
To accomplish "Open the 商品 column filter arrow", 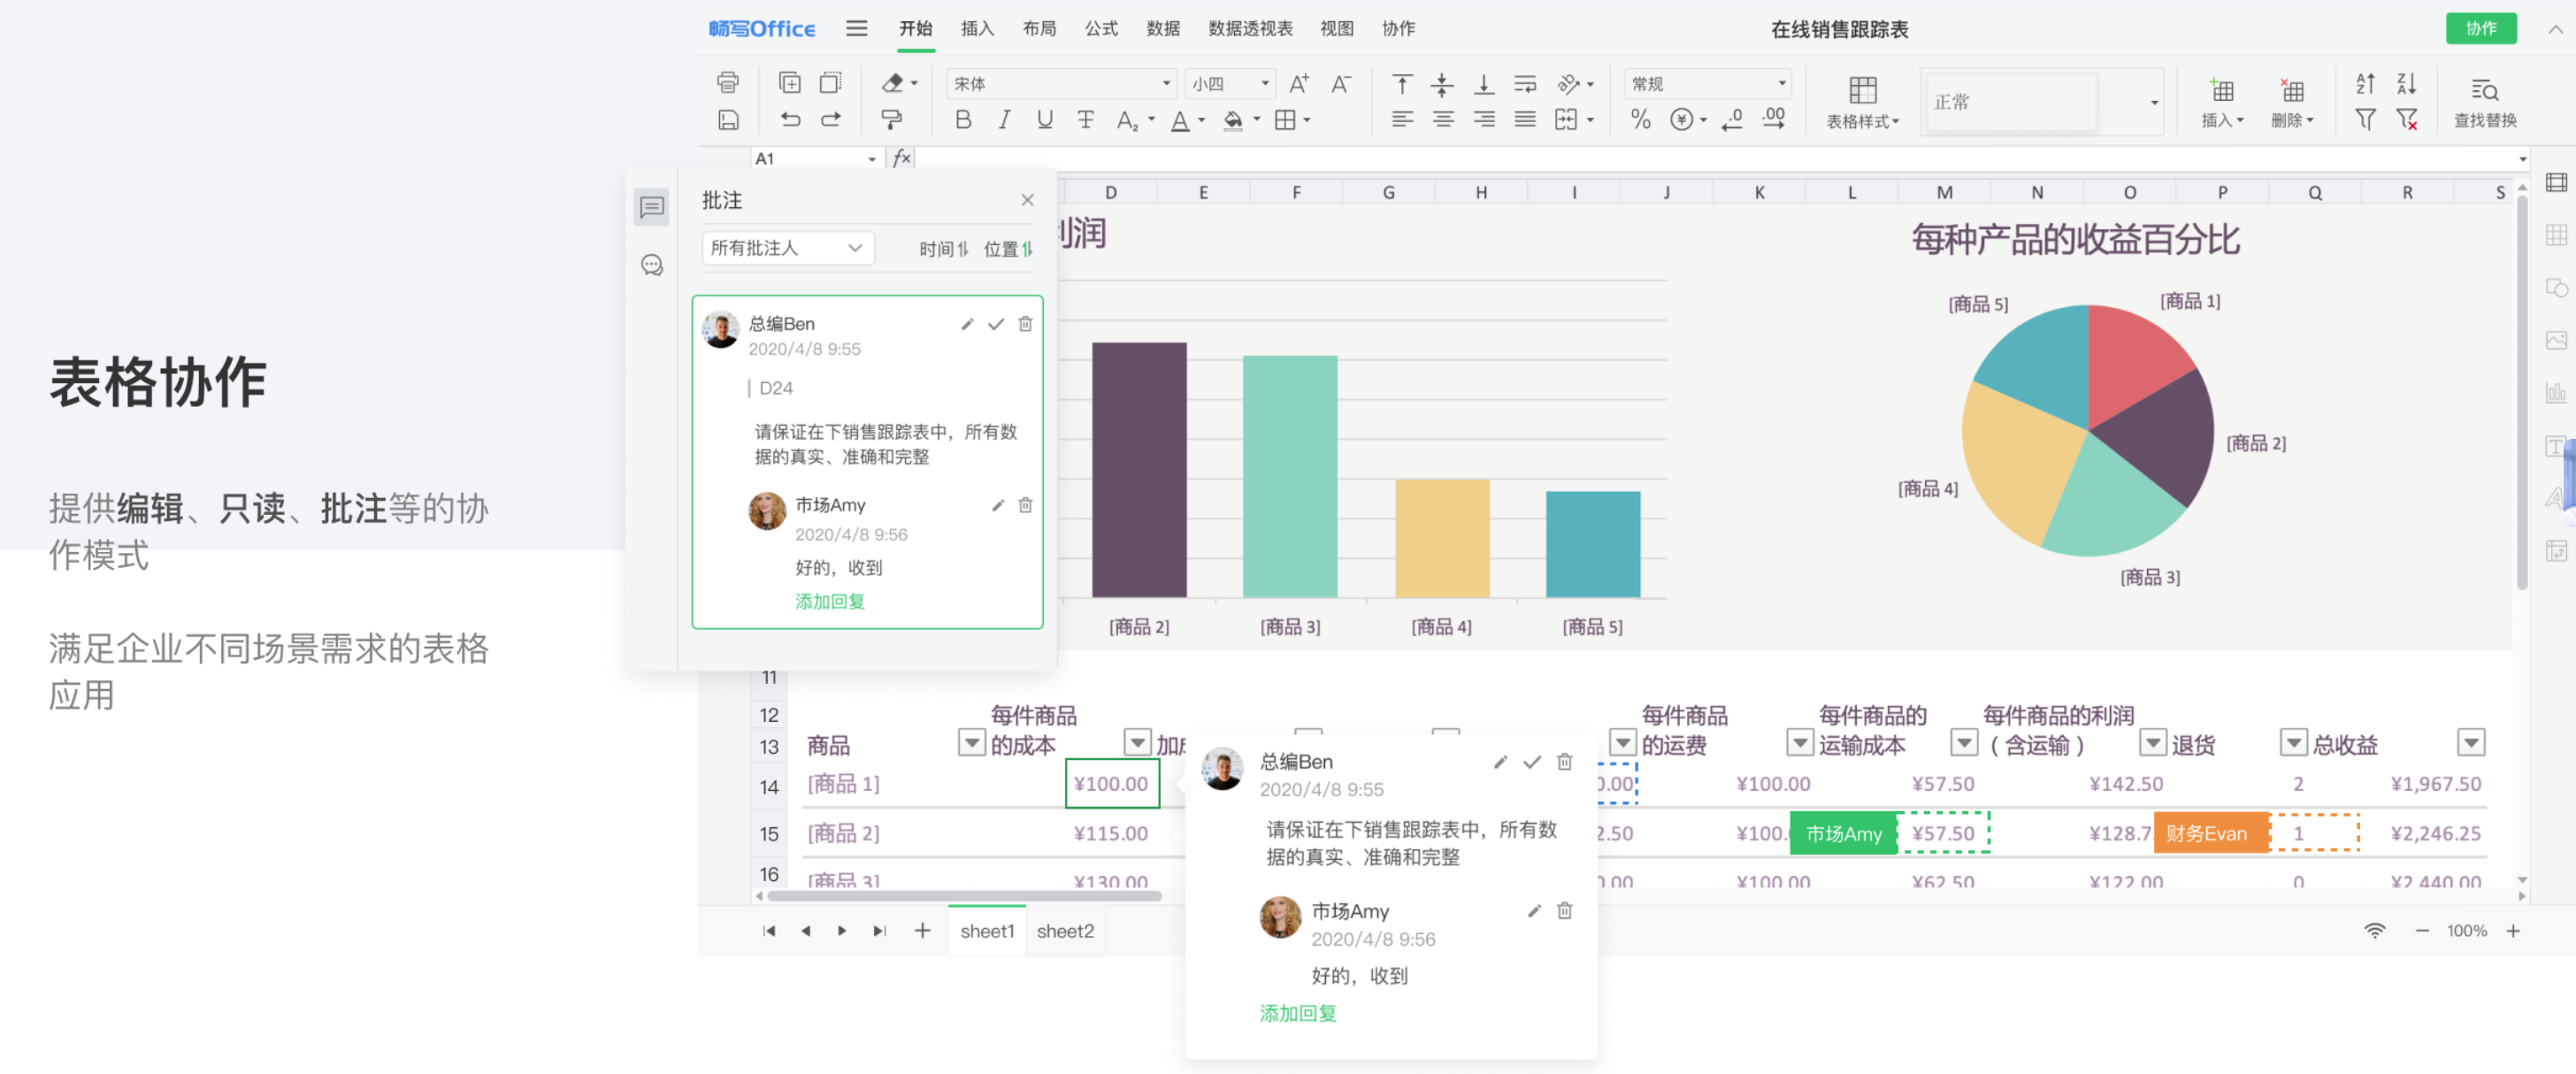I will [971, 742].
